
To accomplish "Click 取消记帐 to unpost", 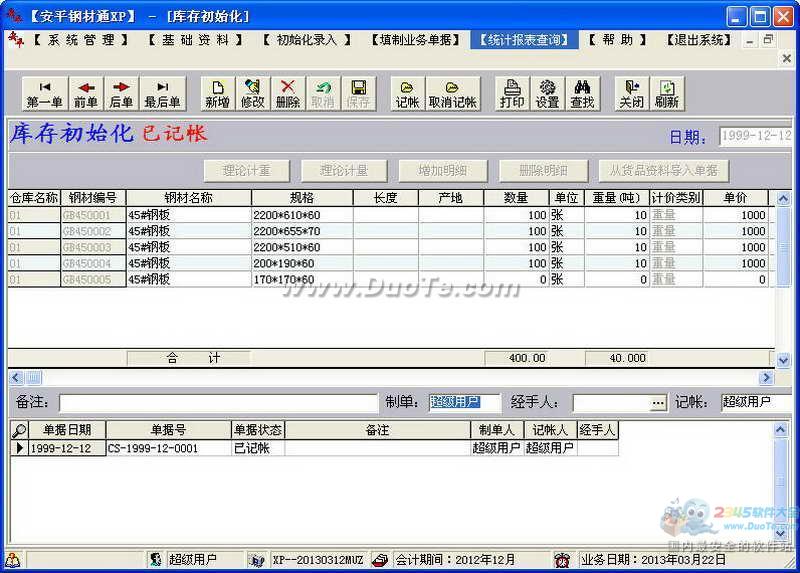I will pos(453,94).
